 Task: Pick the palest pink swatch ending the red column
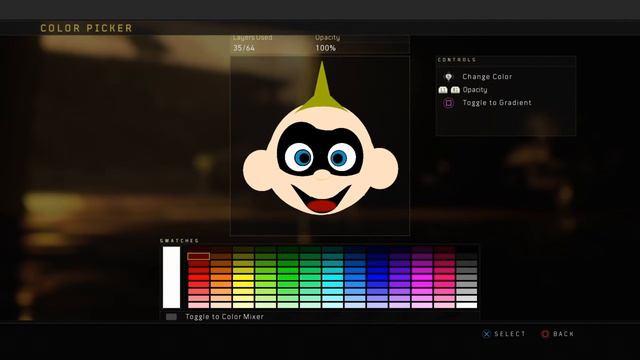coord(199,305)
